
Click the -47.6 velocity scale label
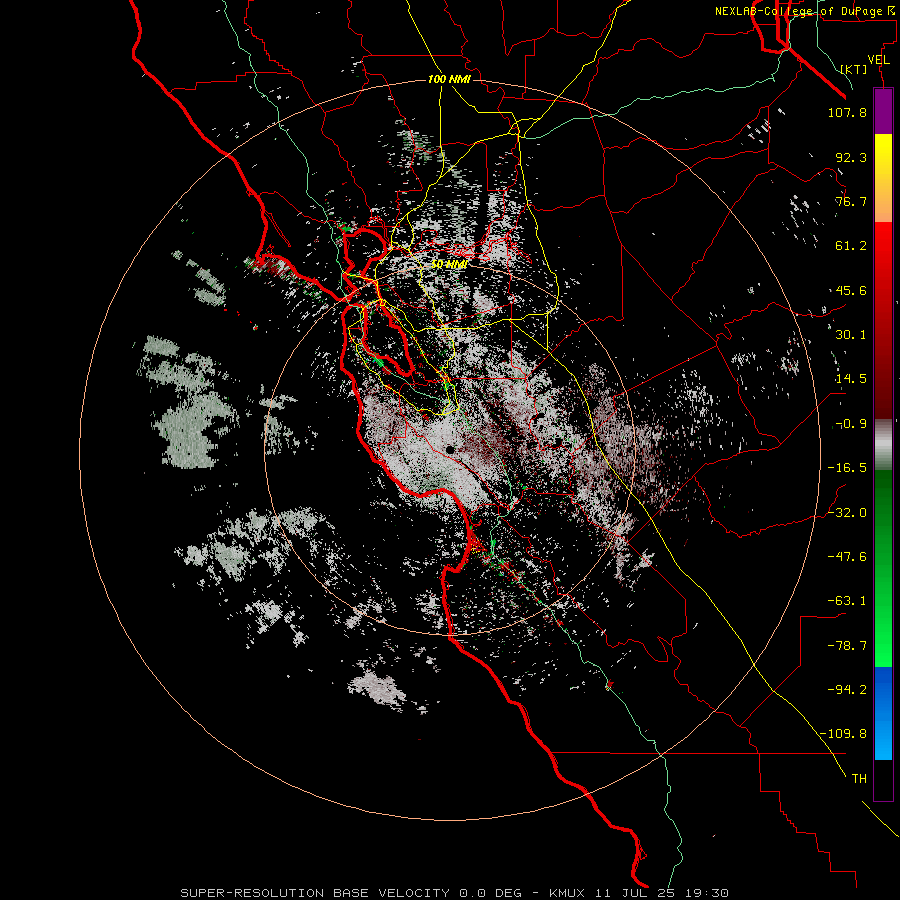coord(847,557)
